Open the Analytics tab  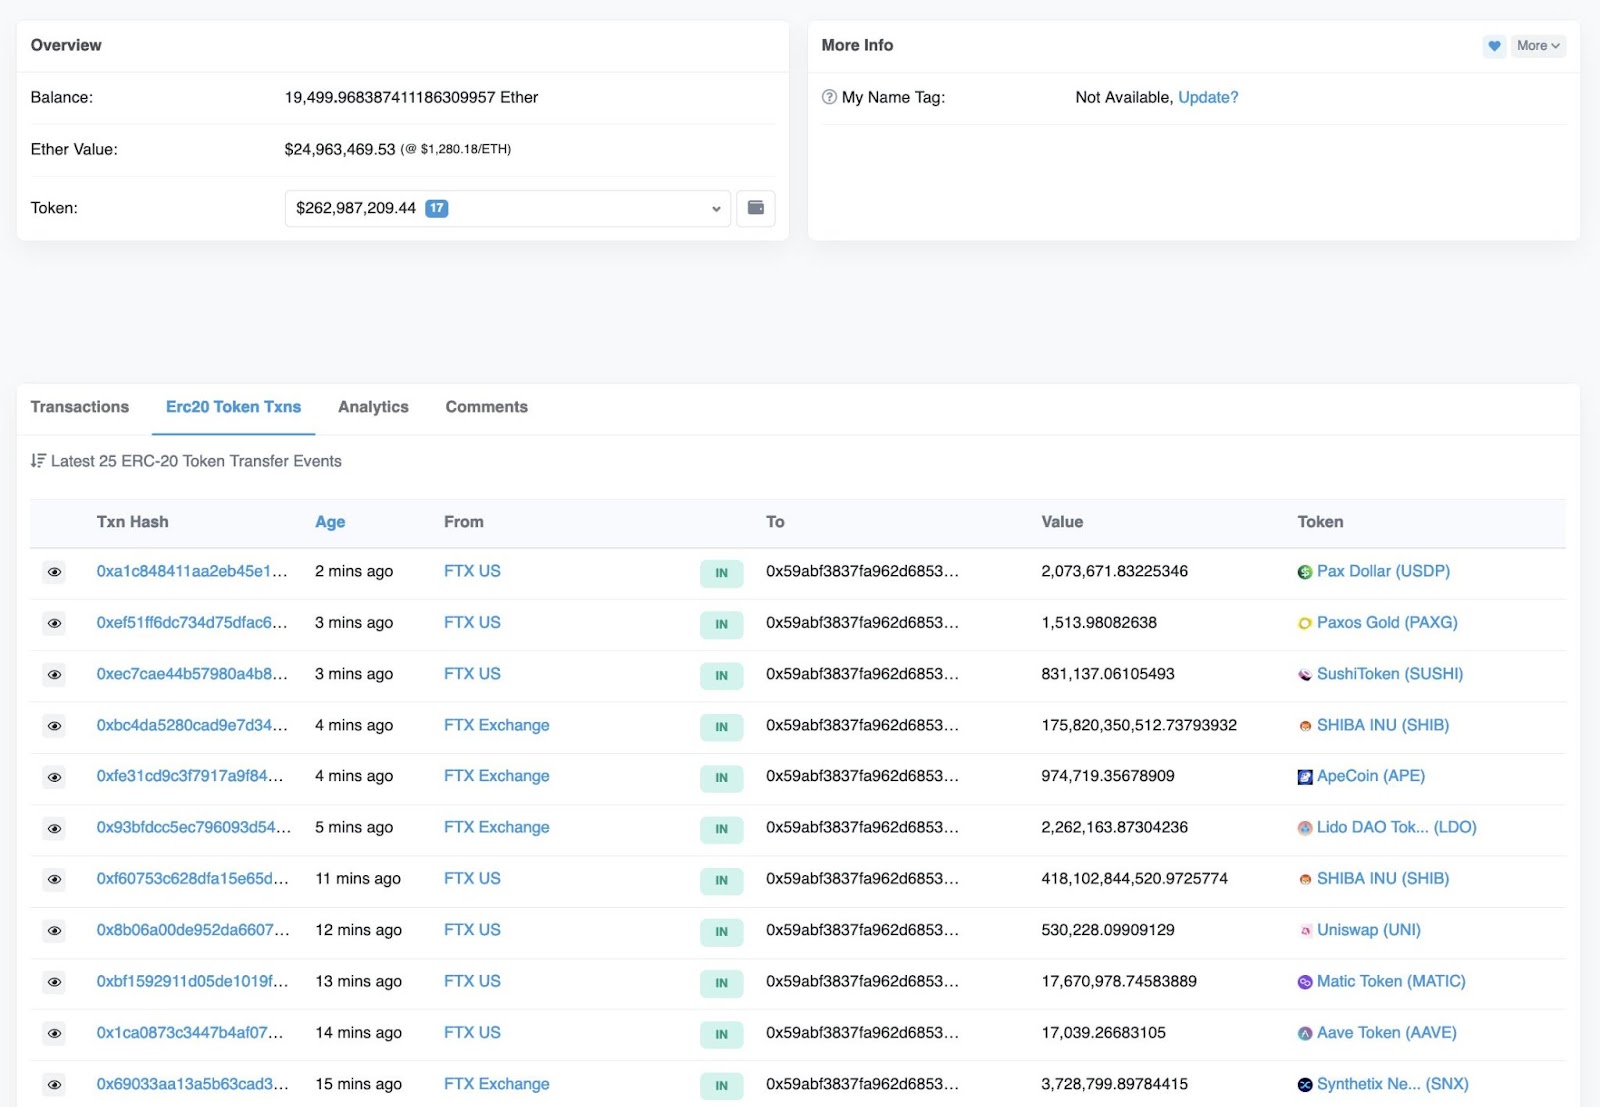click(x=373, y=407)
